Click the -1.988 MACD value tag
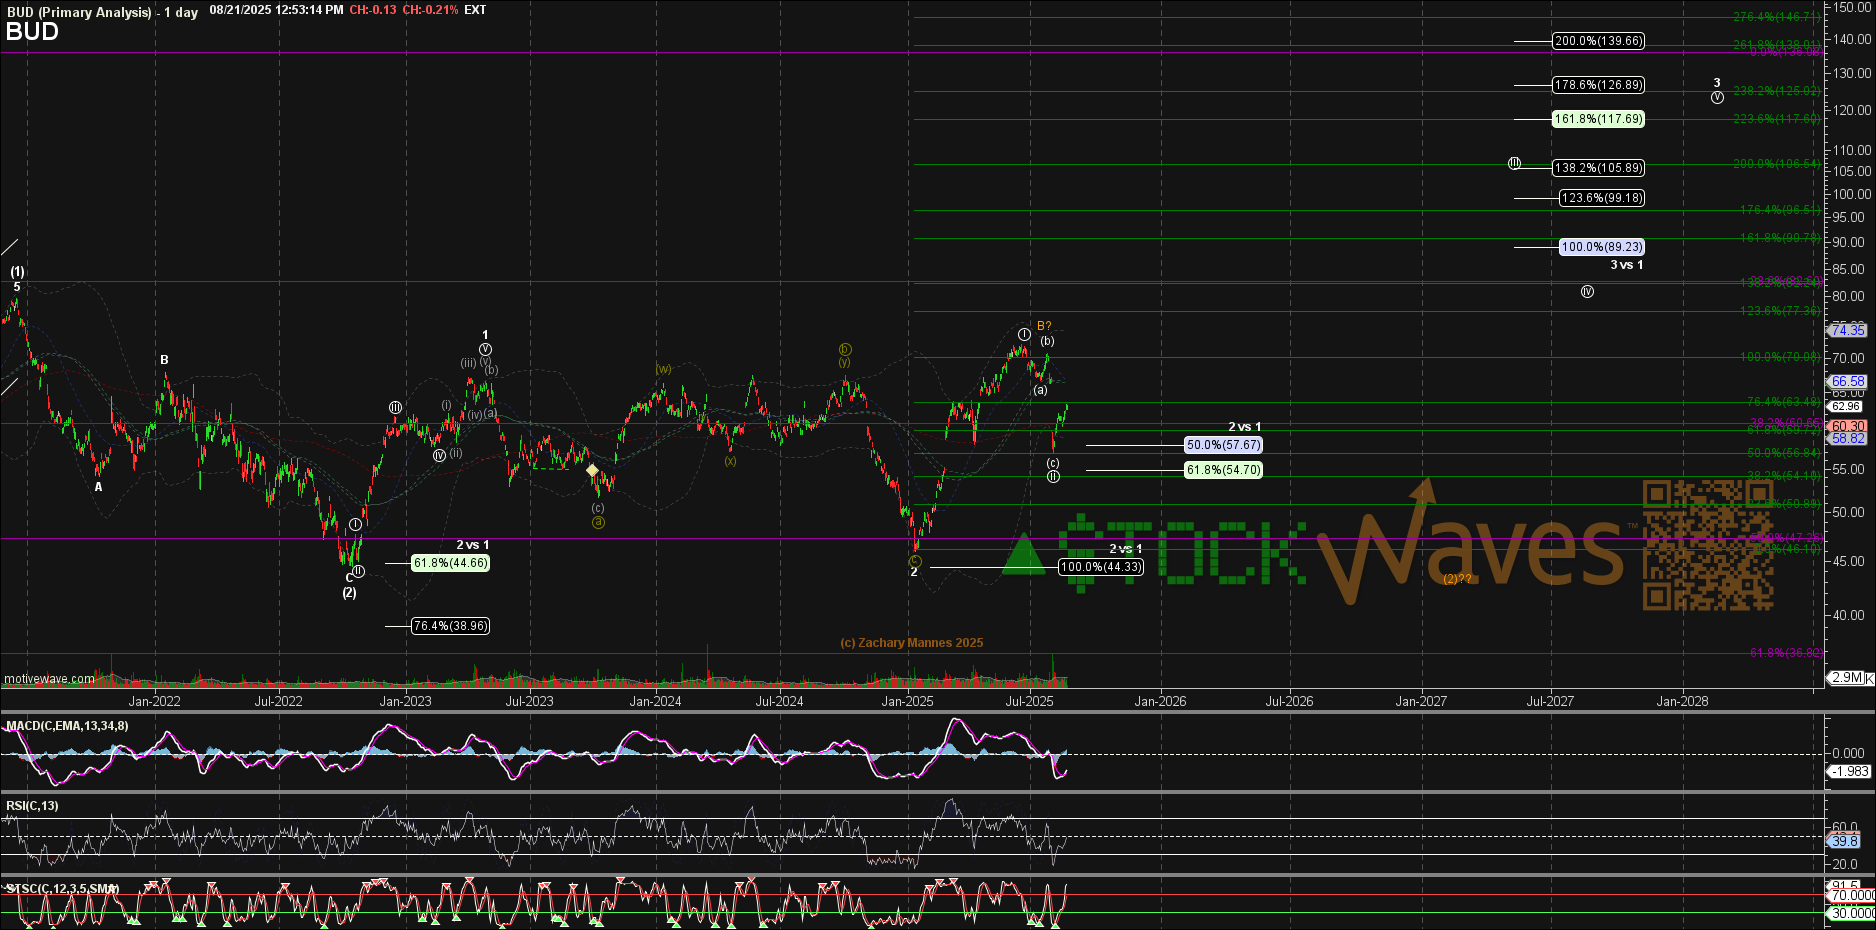Screen dimensions: 1876x930 pos(1849,771)
